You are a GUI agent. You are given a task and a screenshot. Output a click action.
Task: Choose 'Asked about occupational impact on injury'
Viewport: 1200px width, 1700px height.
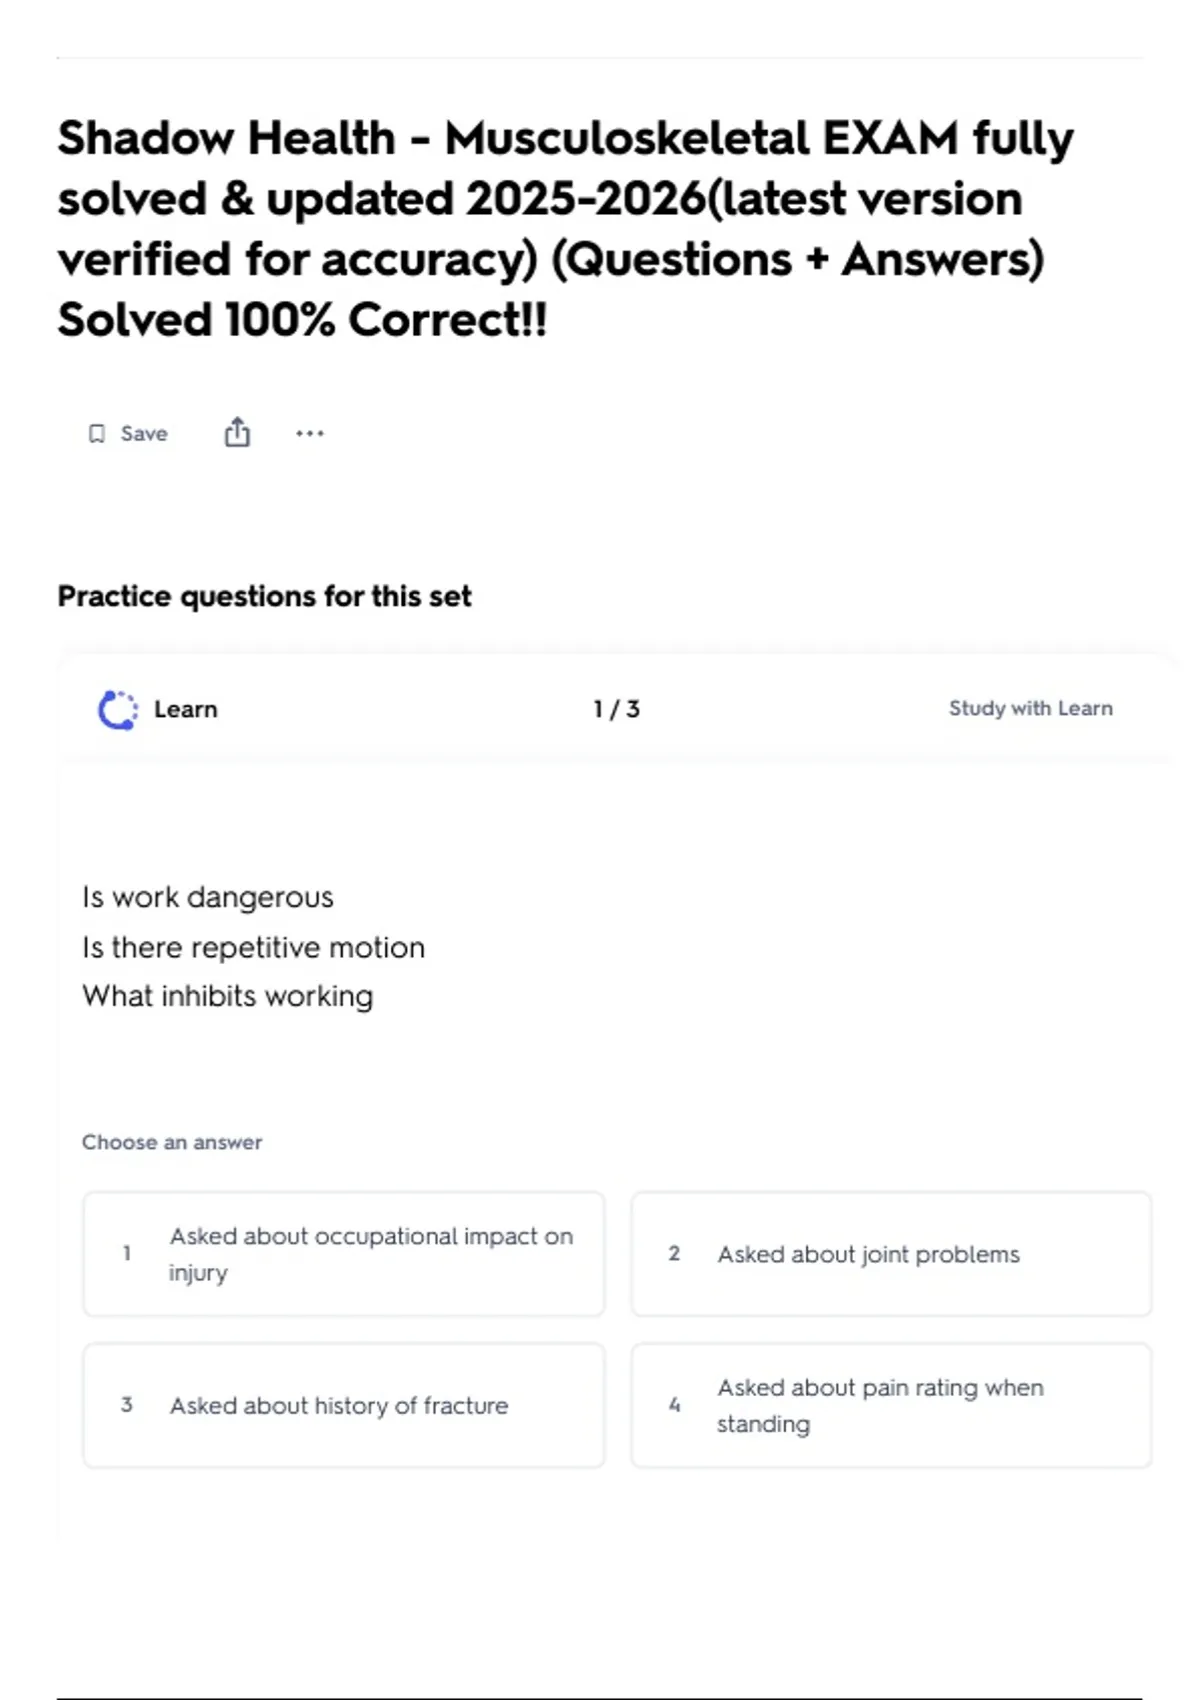371,1254
